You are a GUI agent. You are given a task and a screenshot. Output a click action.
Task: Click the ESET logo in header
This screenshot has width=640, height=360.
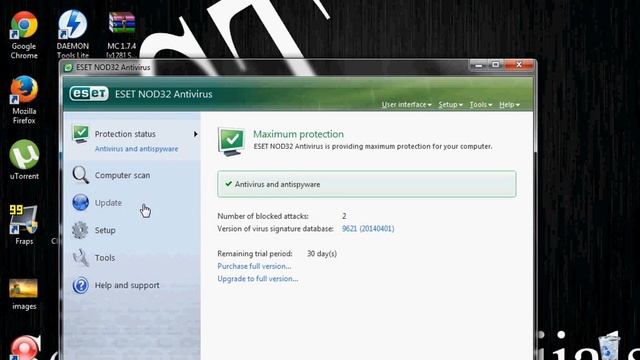tap(89, 94)
